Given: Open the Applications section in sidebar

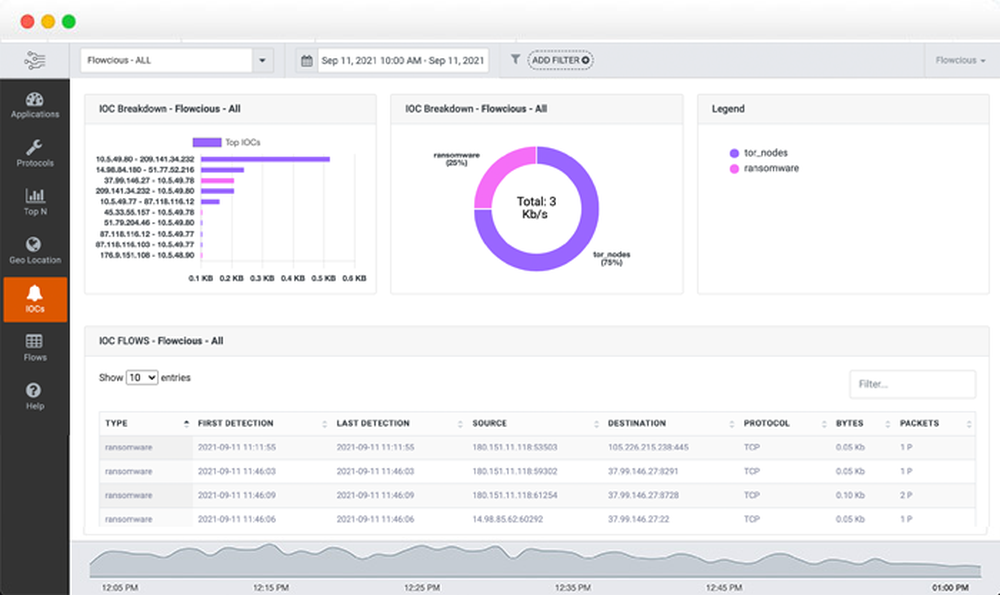Looking at the screenshot, I should click(x=34, y=105).
